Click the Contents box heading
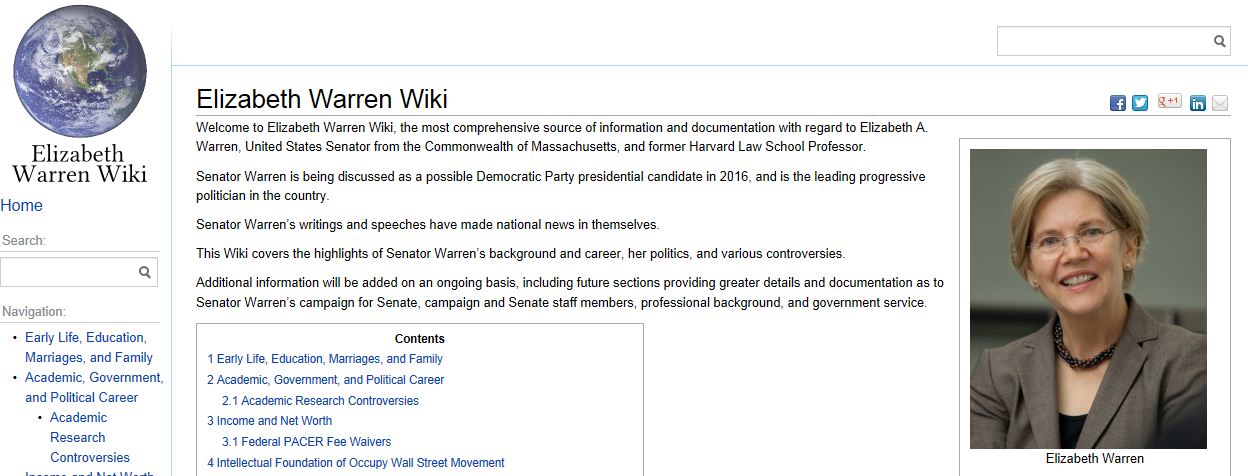Image resolution: width=1248 pixels, height=476 pixels. 420,339
